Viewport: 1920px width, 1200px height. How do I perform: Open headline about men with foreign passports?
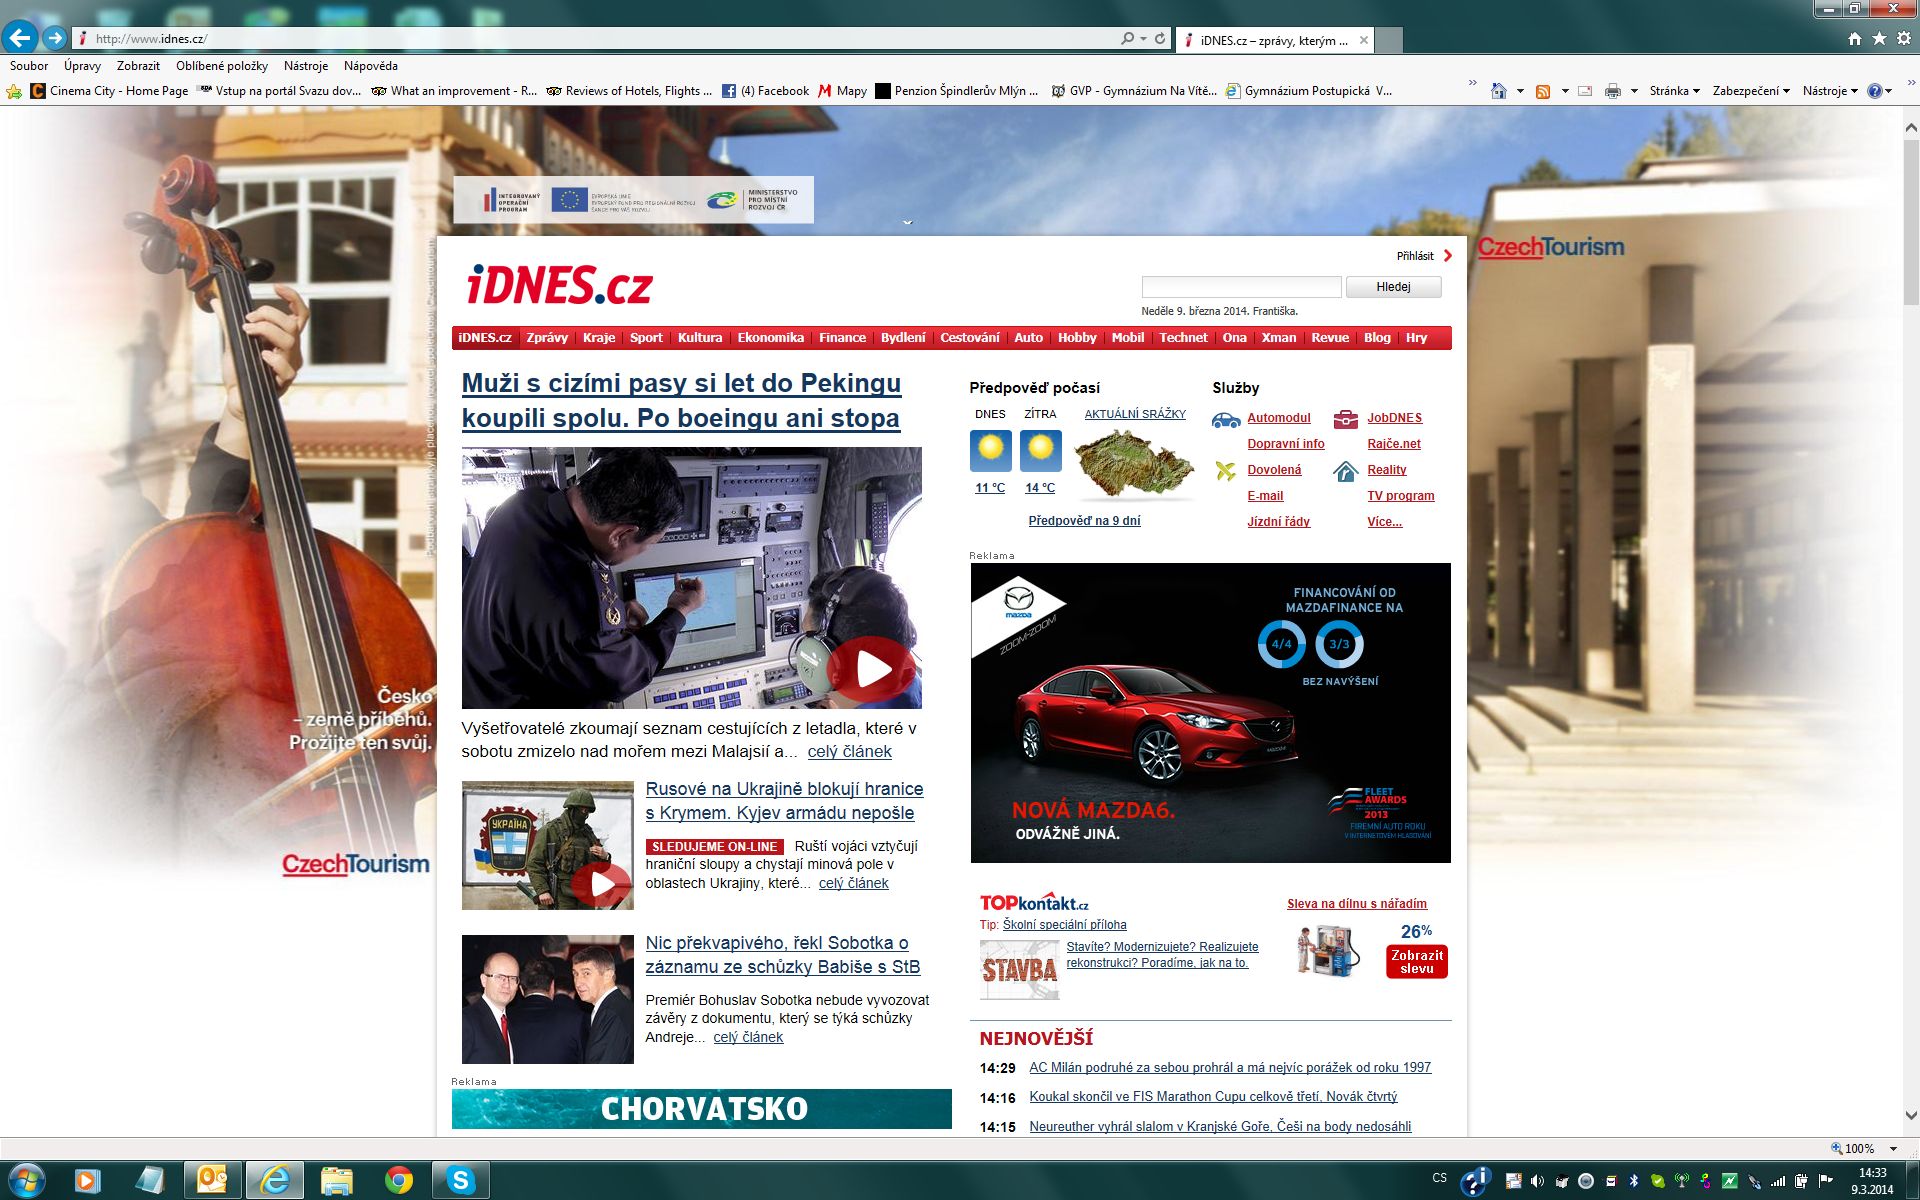(681, 400)
